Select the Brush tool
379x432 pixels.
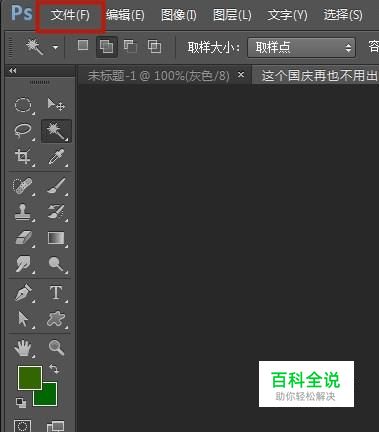point(56,186)
